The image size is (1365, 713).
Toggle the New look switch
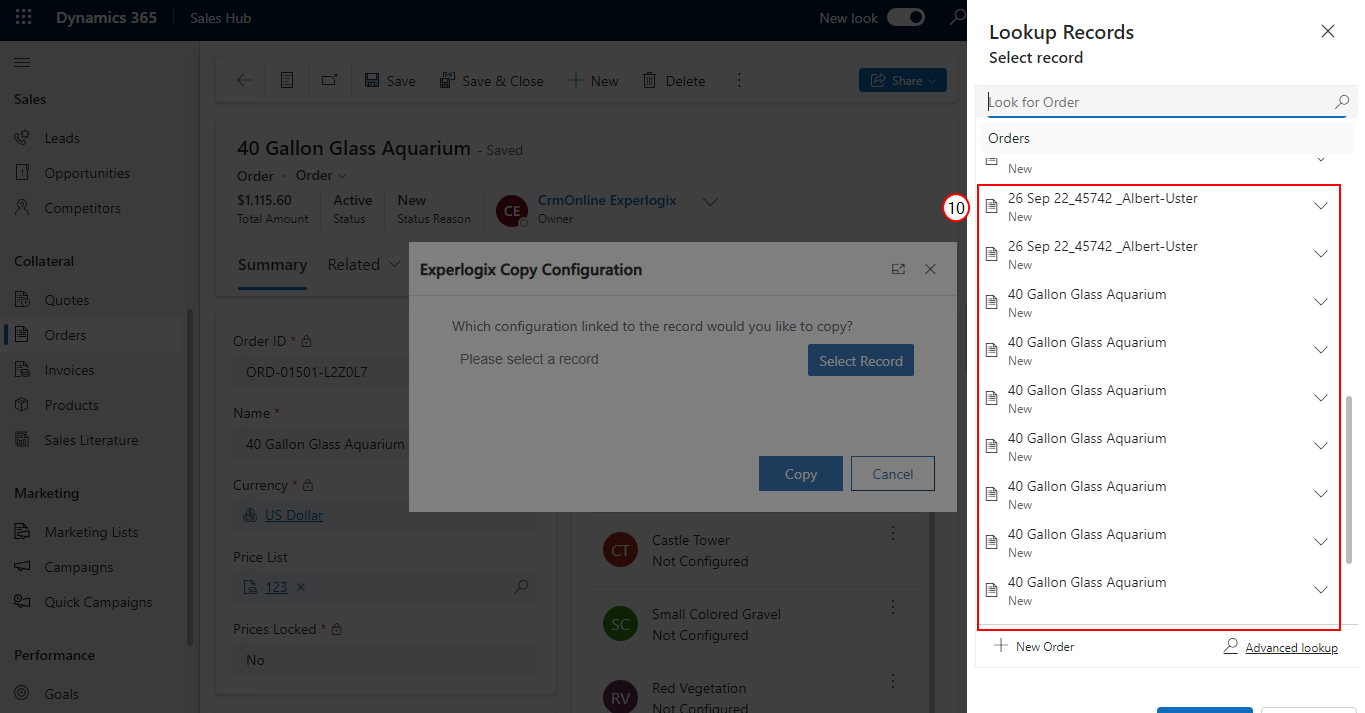tap(906, 18)
